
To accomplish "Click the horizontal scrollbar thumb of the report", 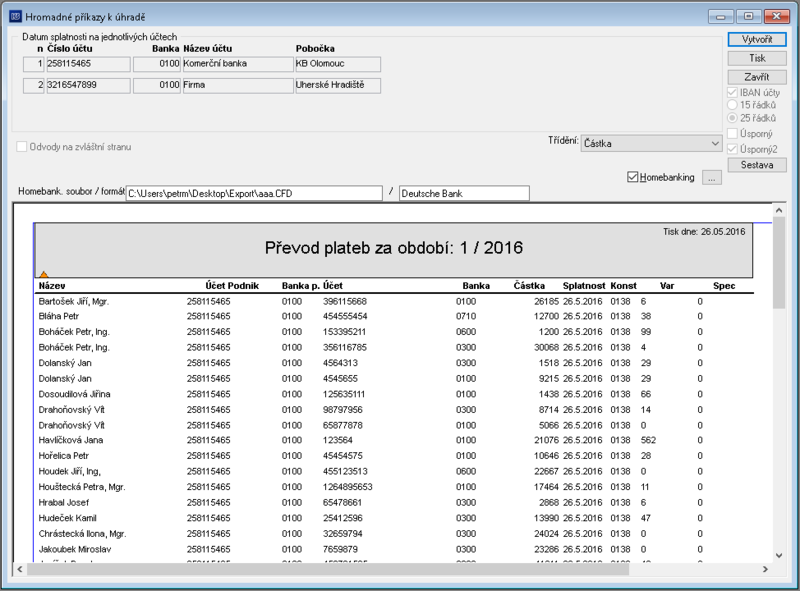I will tap(328, 569).
